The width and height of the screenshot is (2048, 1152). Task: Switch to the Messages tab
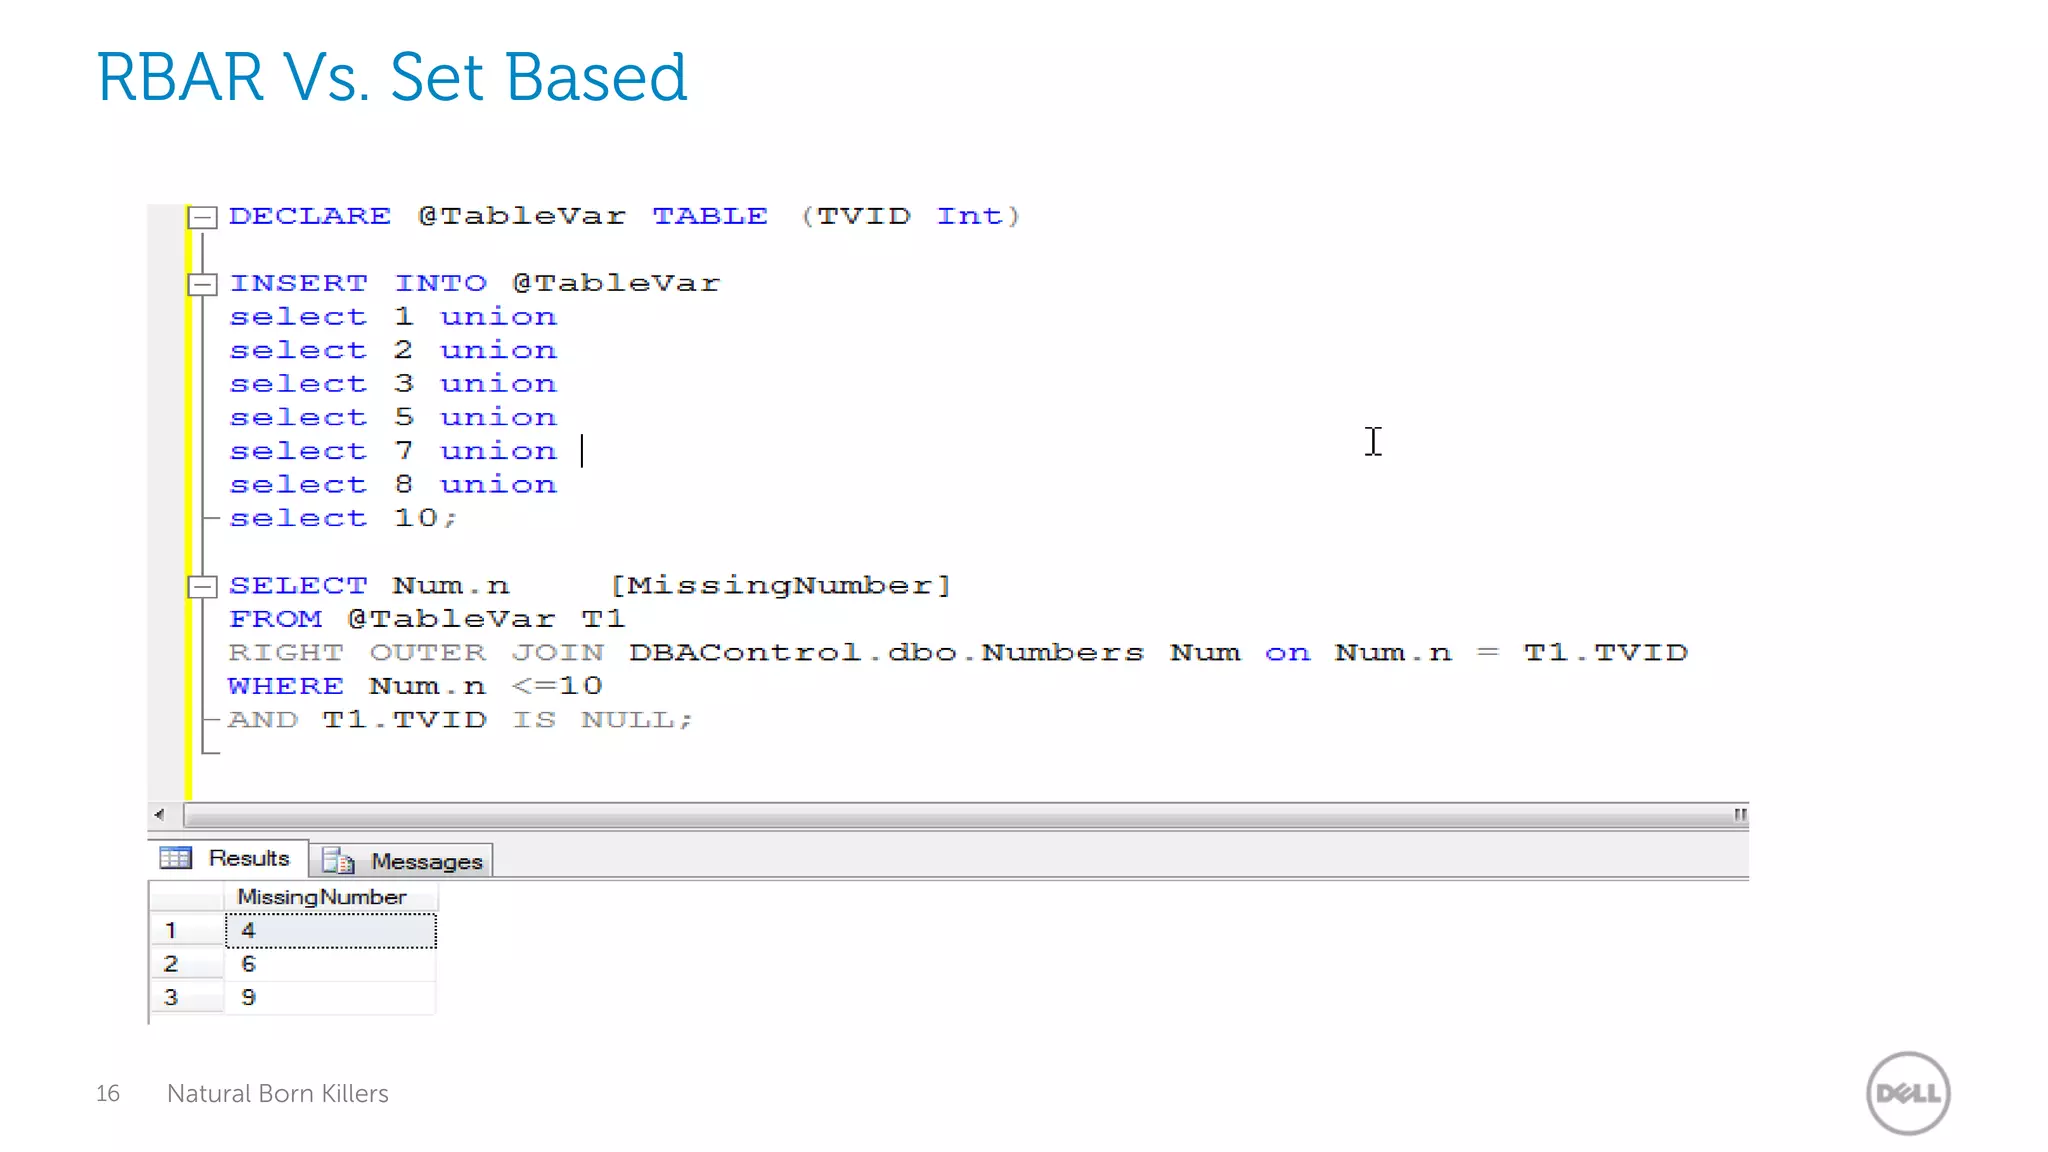point(426,861)
